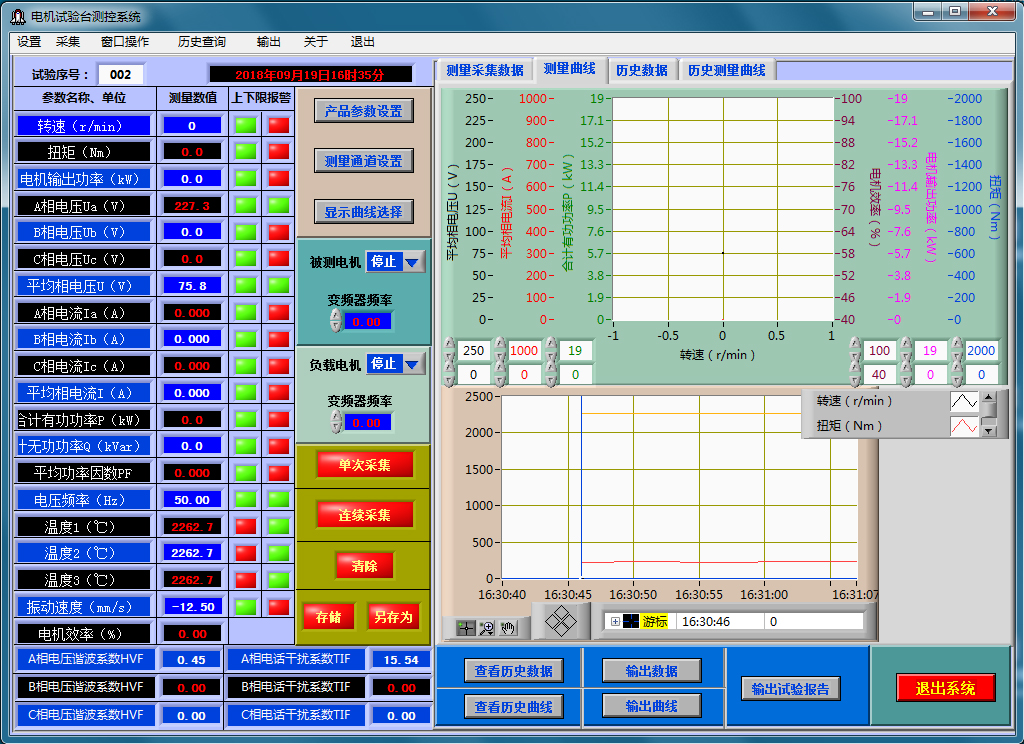Switch to the 测量采集数据 tab
Screen dimensions: 1024x744
pyautogui.click(x=485, y=70)
